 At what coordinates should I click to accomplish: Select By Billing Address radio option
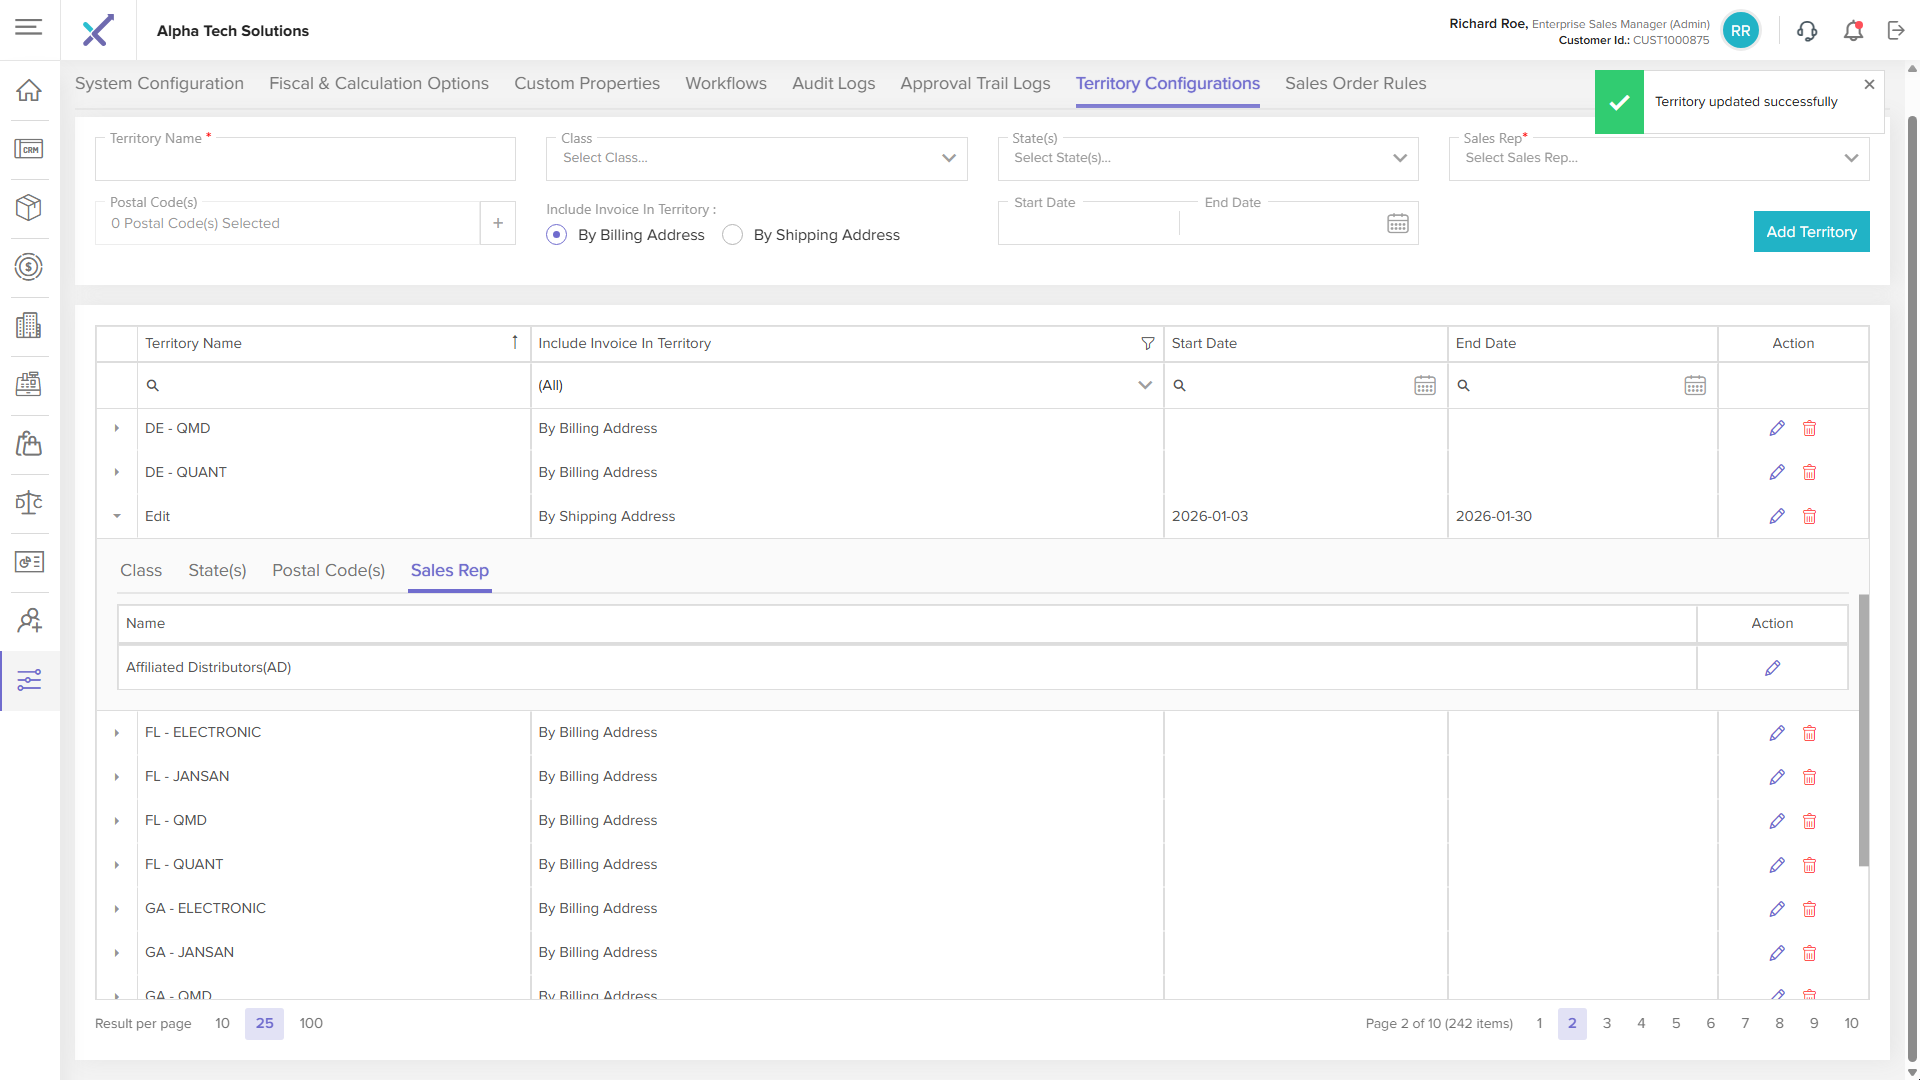557,235
